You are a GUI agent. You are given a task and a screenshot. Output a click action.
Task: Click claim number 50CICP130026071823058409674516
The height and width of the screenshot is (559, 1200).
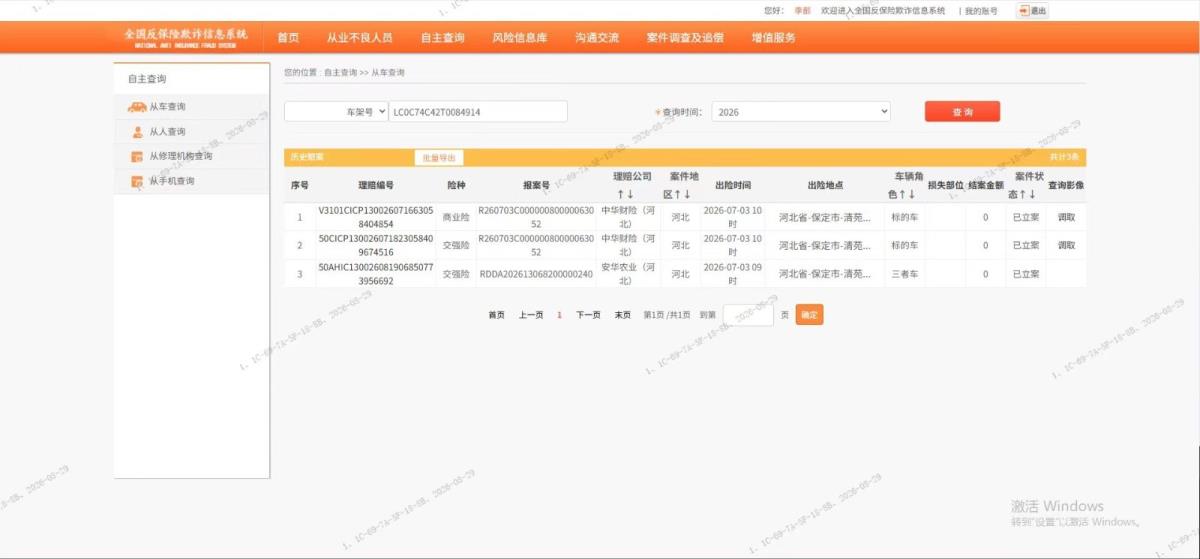click(376, 245)
